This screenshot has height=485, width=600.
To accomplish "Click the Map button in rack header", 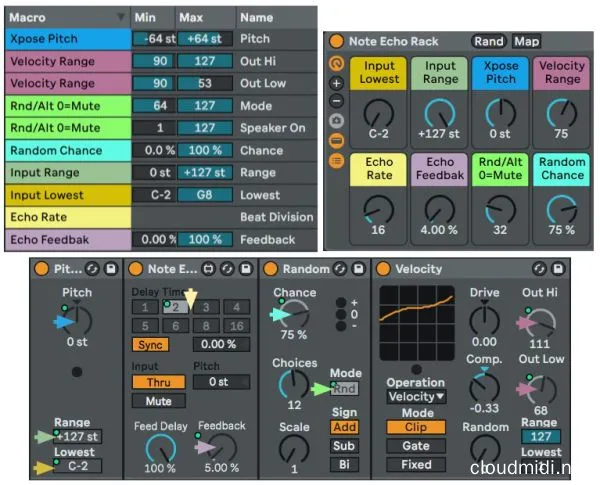I will coord(526,41).
